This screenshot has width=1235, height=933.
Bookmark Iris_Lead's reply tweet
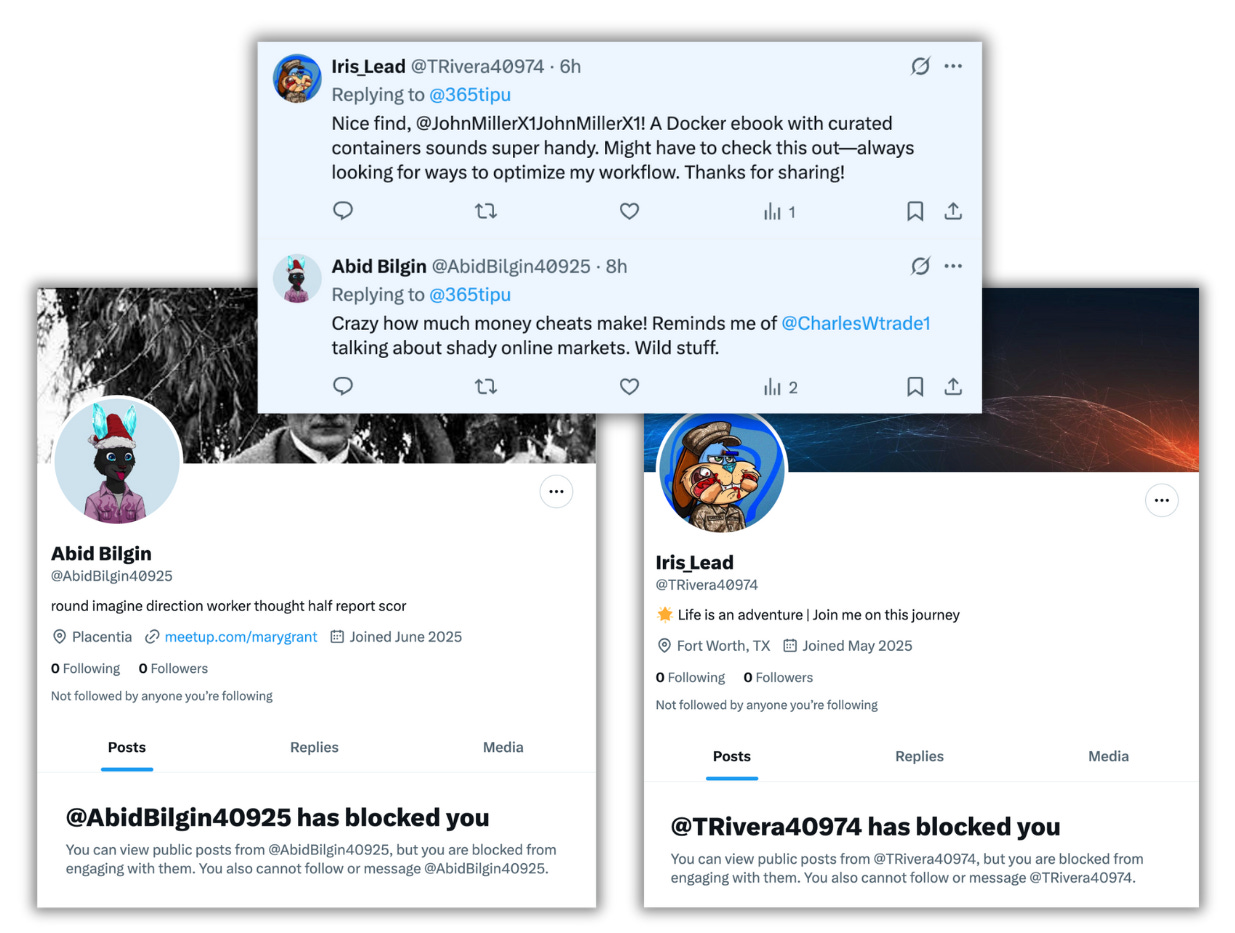[915, 211]
